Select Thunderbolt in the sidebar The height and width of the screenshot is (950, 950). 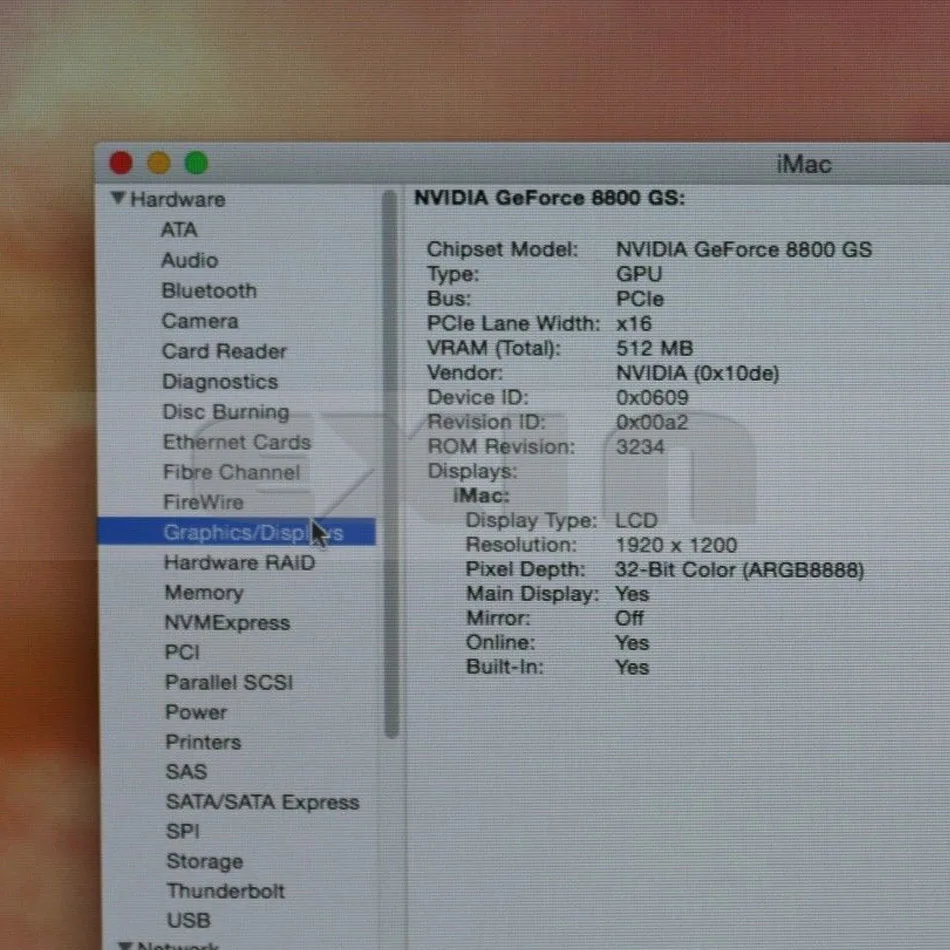point(225,891)
